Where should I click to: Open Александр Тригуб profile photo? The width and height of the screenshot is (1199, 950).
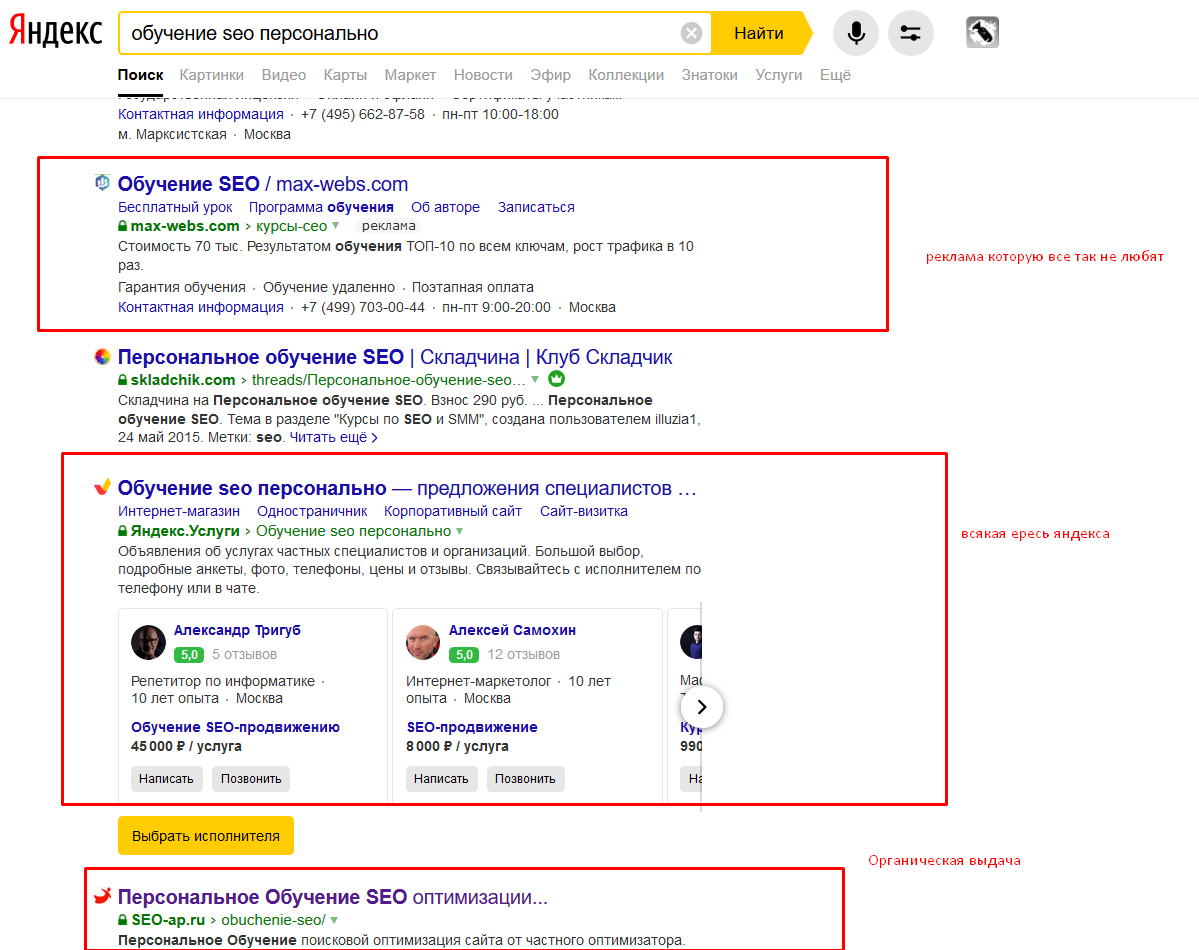pos(148,642)
